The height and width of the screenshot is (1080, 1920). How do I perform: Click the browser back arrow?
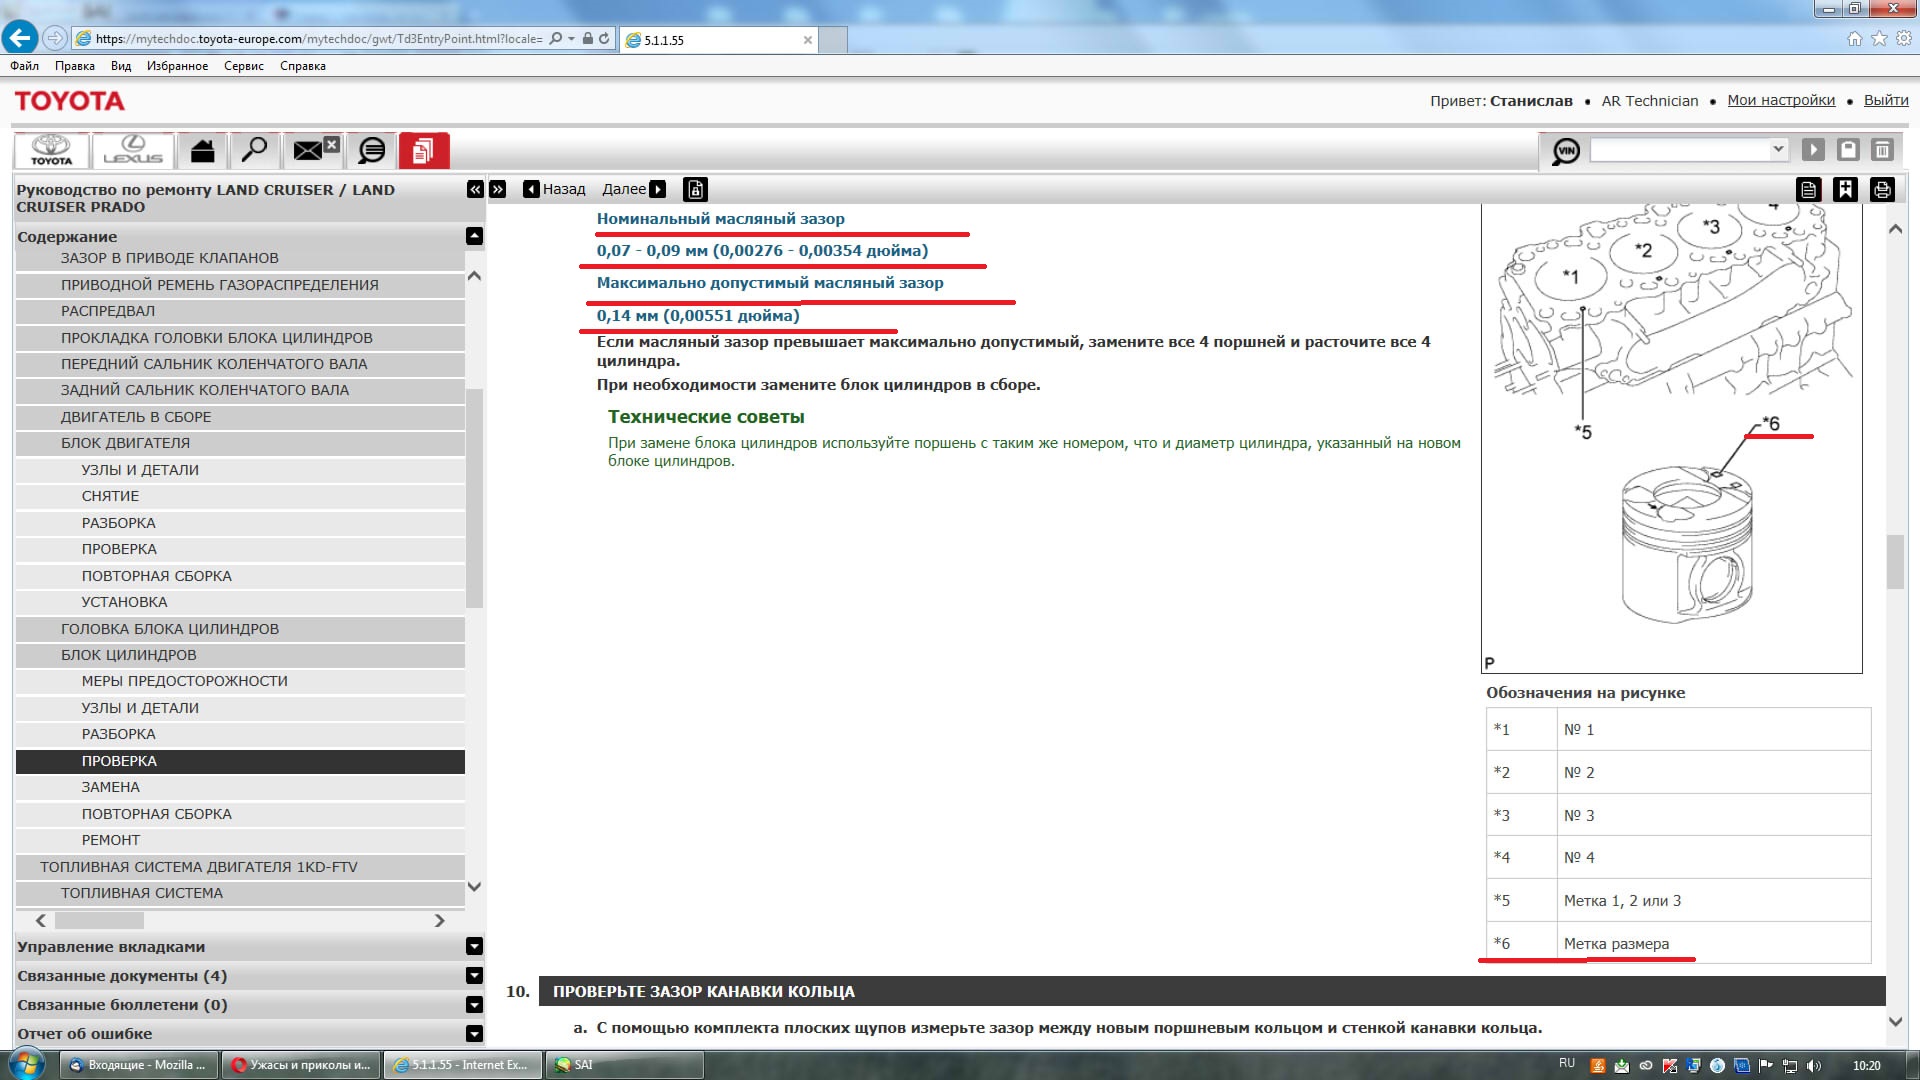point(20,38)
